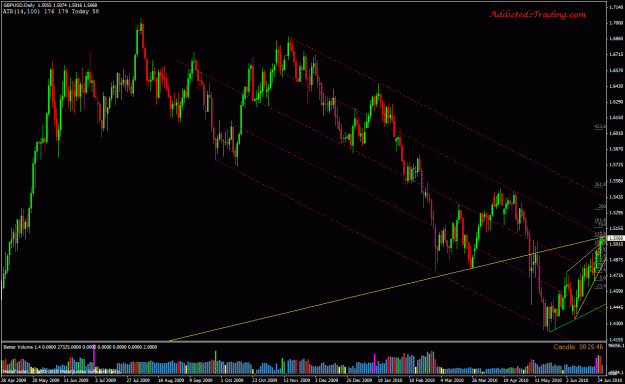Select the highlighted current price tag 1.5068

pos(616,238)
